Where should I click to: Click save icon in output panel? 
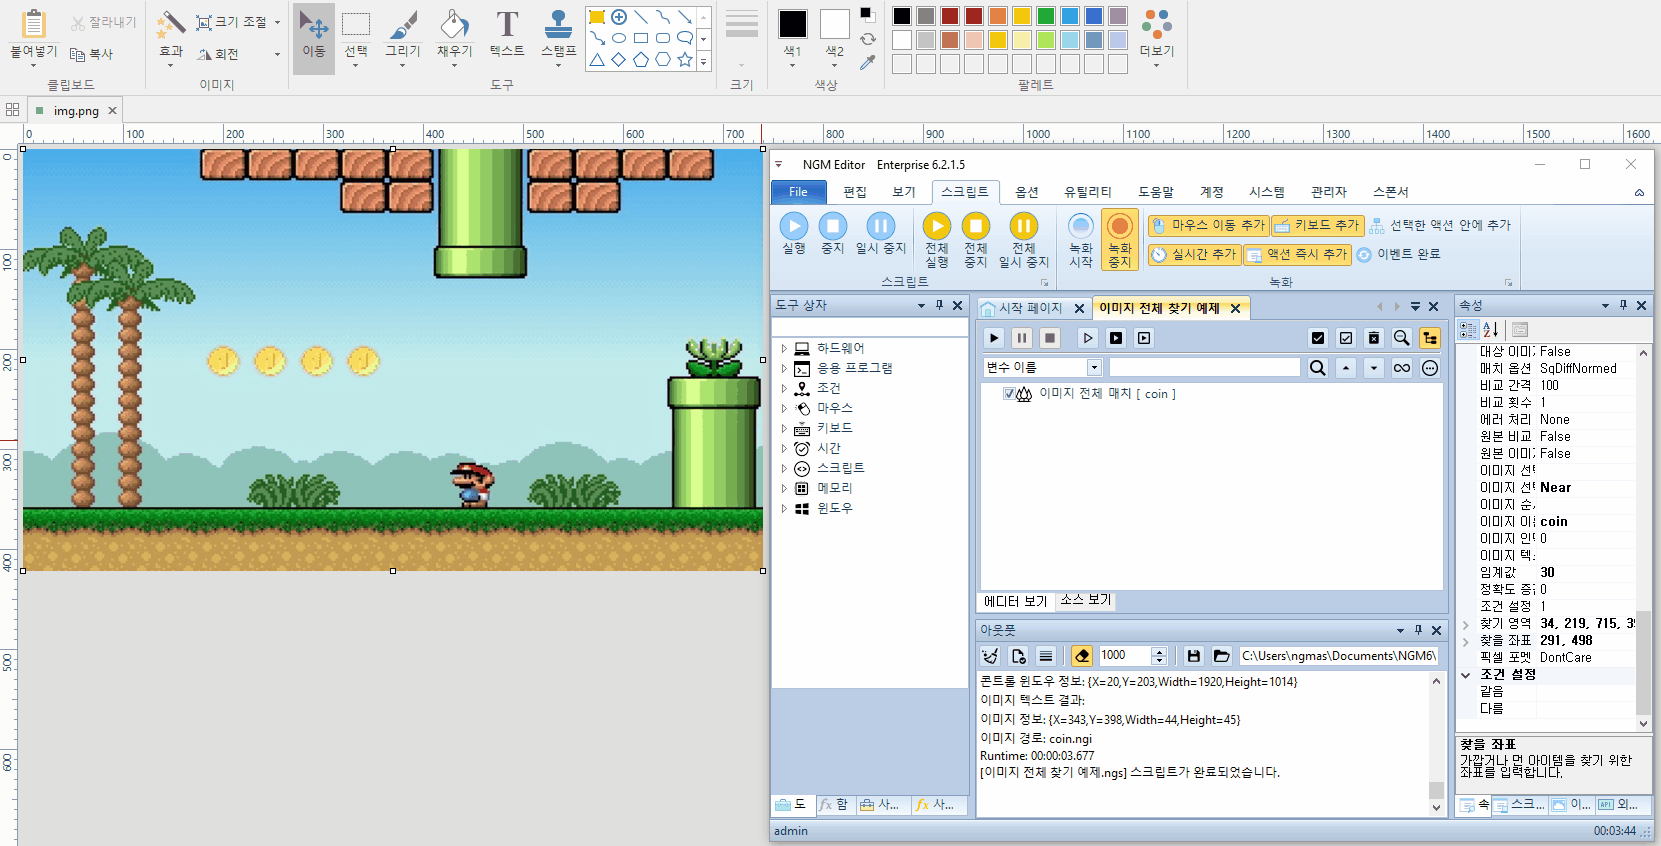[x=1193, y=656]
